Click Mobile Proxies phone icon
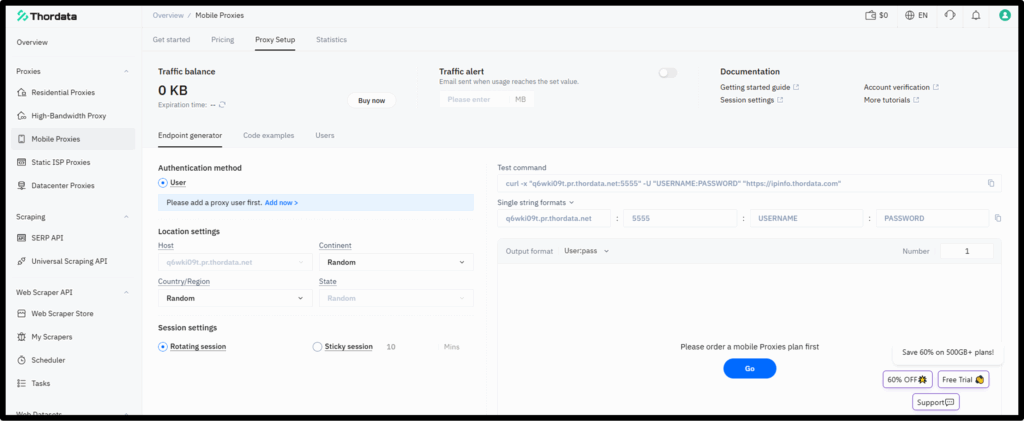The image size is (1024, 421). (x=22, y=139)
